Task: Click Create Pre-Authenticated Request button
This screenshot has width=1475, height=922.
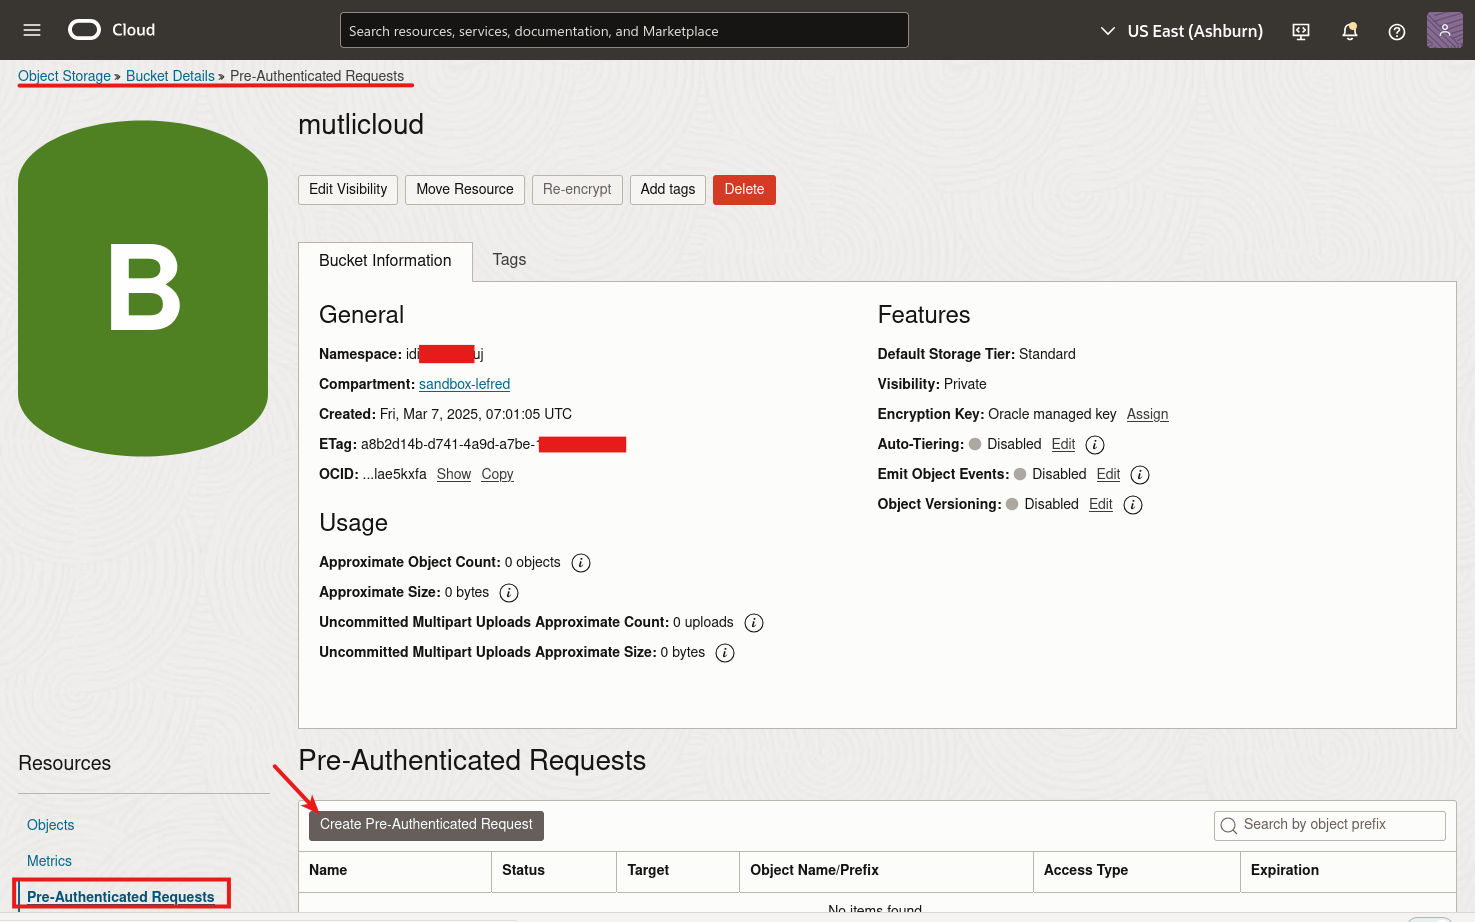Action: pyautogui.click(x=426, y=825)
